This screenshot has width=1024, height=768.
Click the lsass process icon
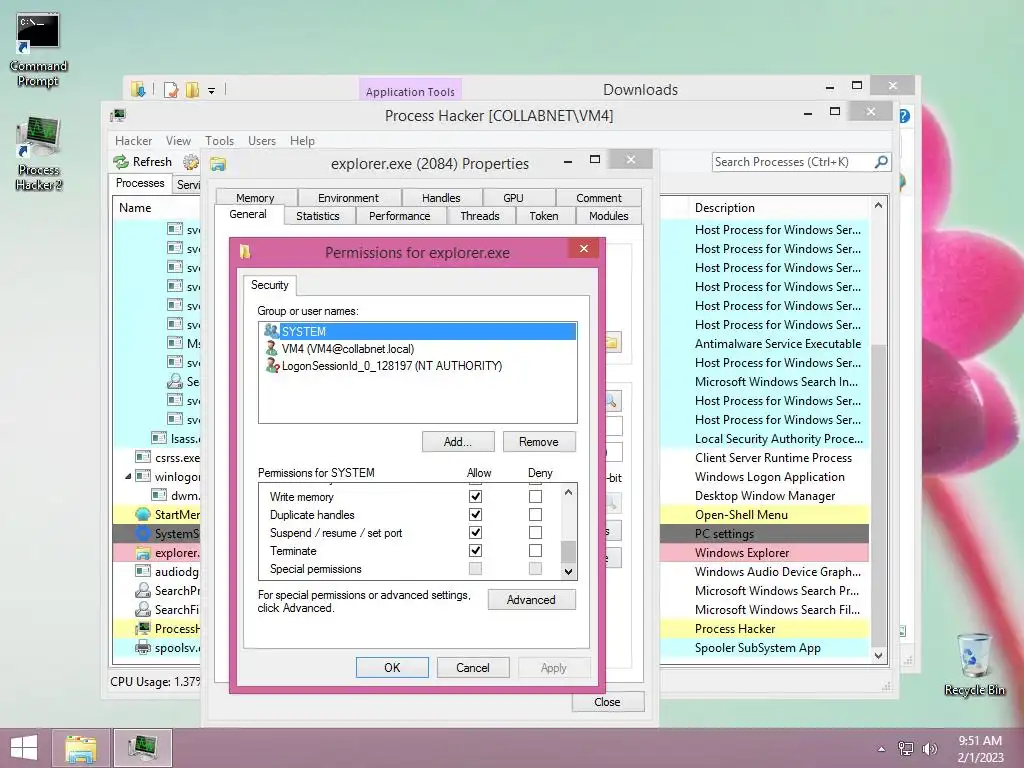pos(159,438)
